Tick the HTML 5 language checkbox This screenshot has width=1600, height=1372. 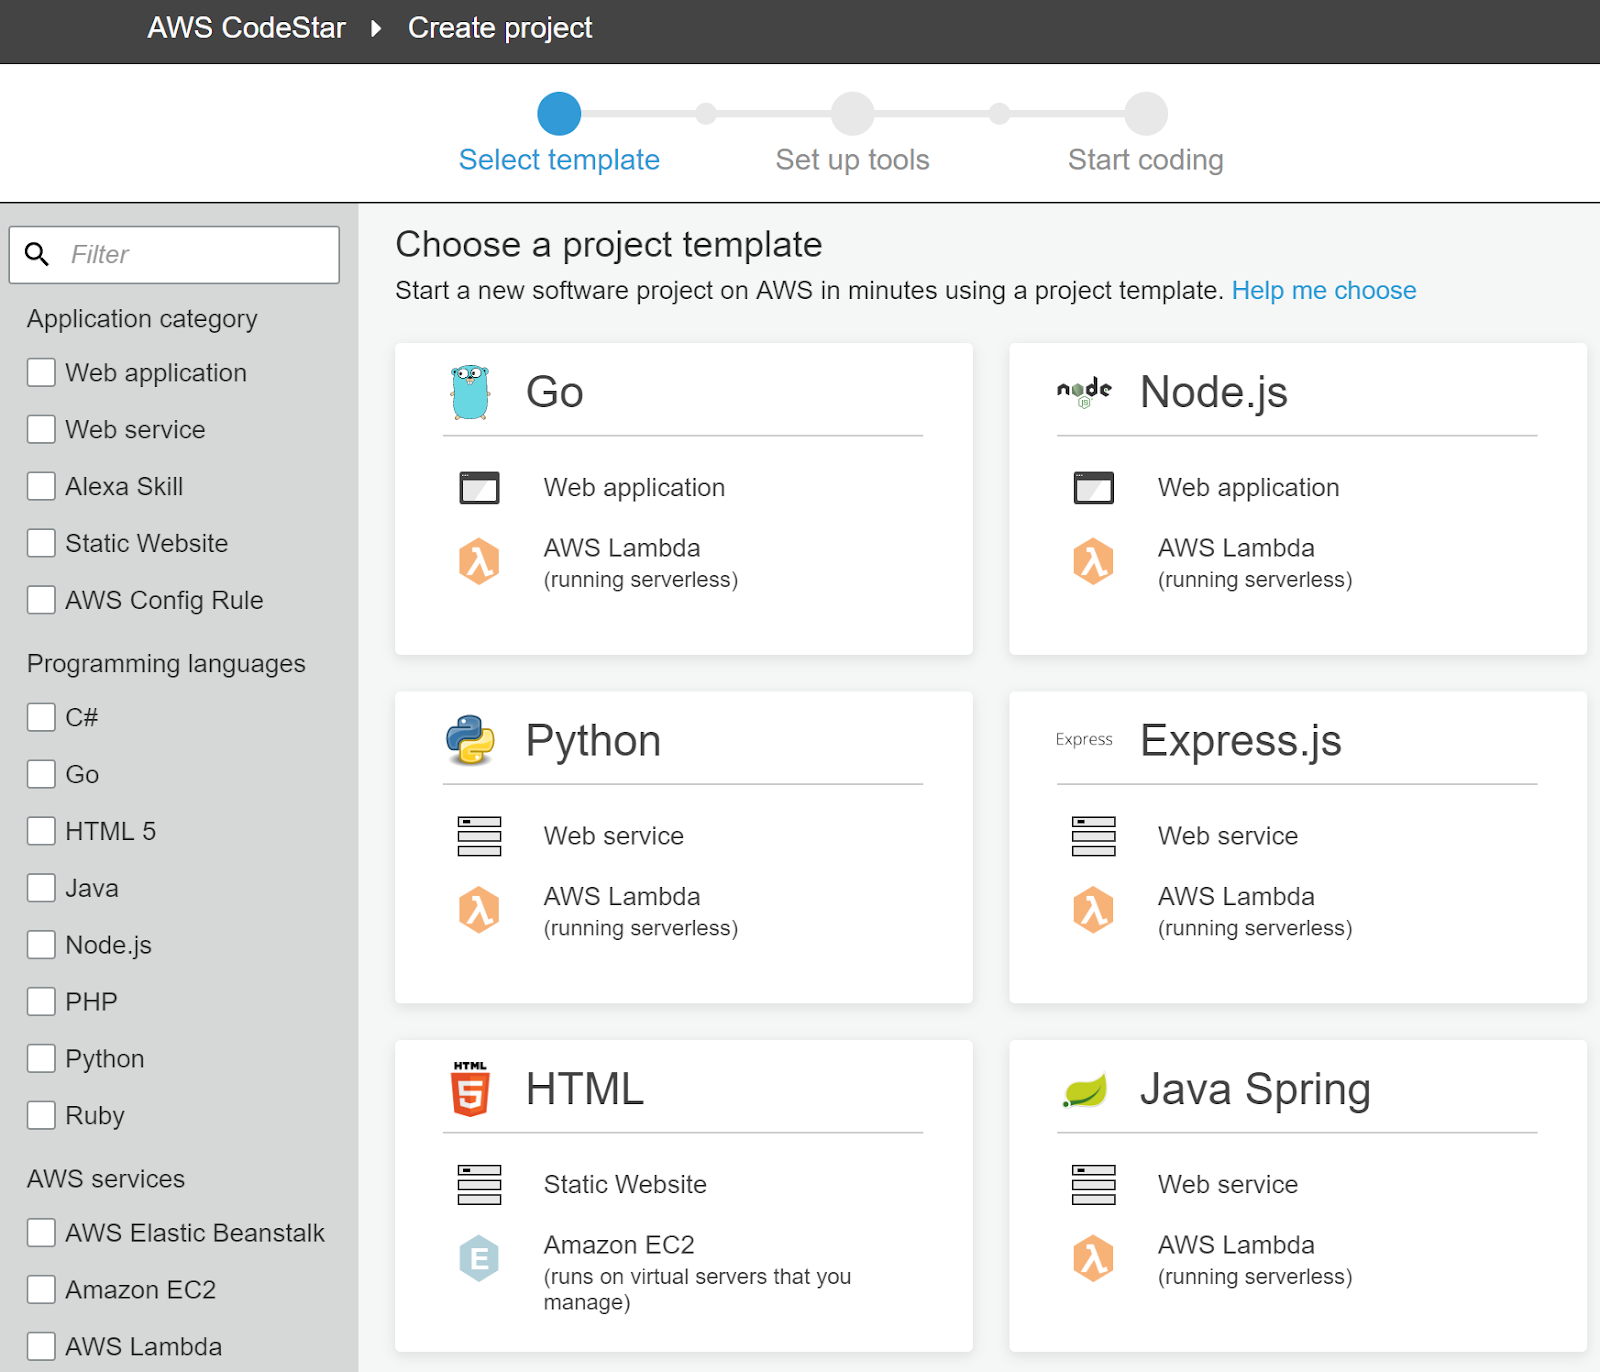[x=41, y=831]
